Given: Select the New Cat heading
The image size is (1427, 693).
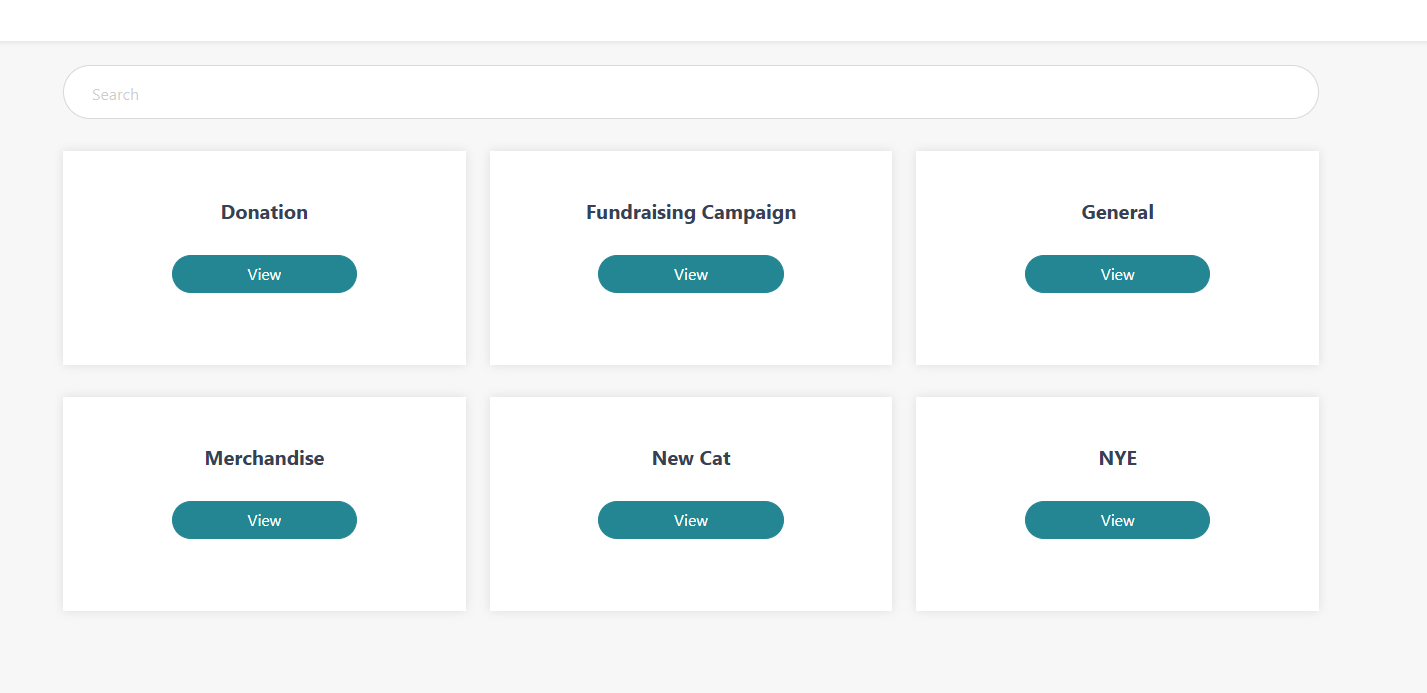Looking at the screenshot, I should coord(690,458).
